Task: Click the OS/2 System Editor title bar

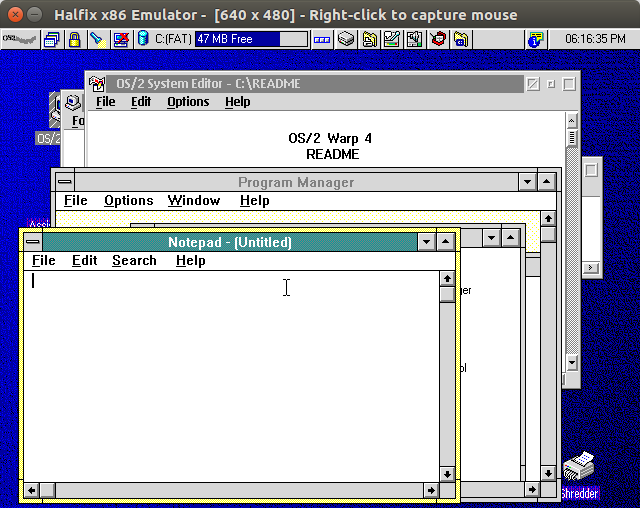Action: point(315,84)
